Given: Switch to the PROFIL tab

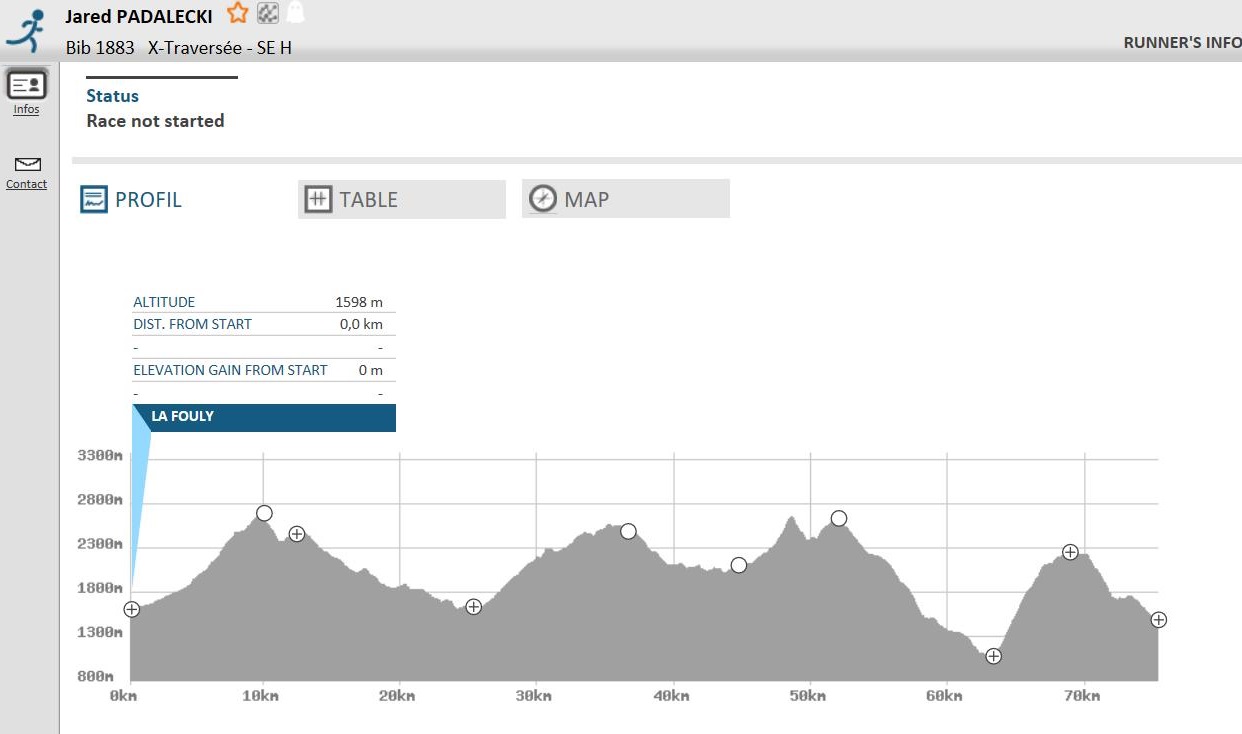Looking at the screenshot, I should (x=131, y=199).
